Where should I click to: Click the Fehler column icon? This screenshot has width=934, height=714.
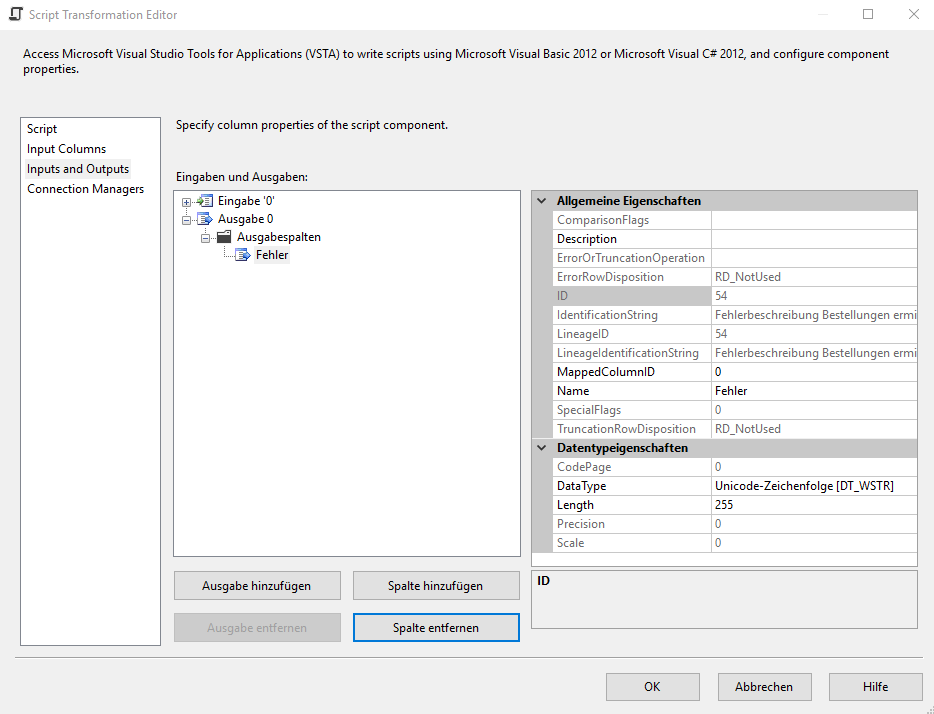243,255
